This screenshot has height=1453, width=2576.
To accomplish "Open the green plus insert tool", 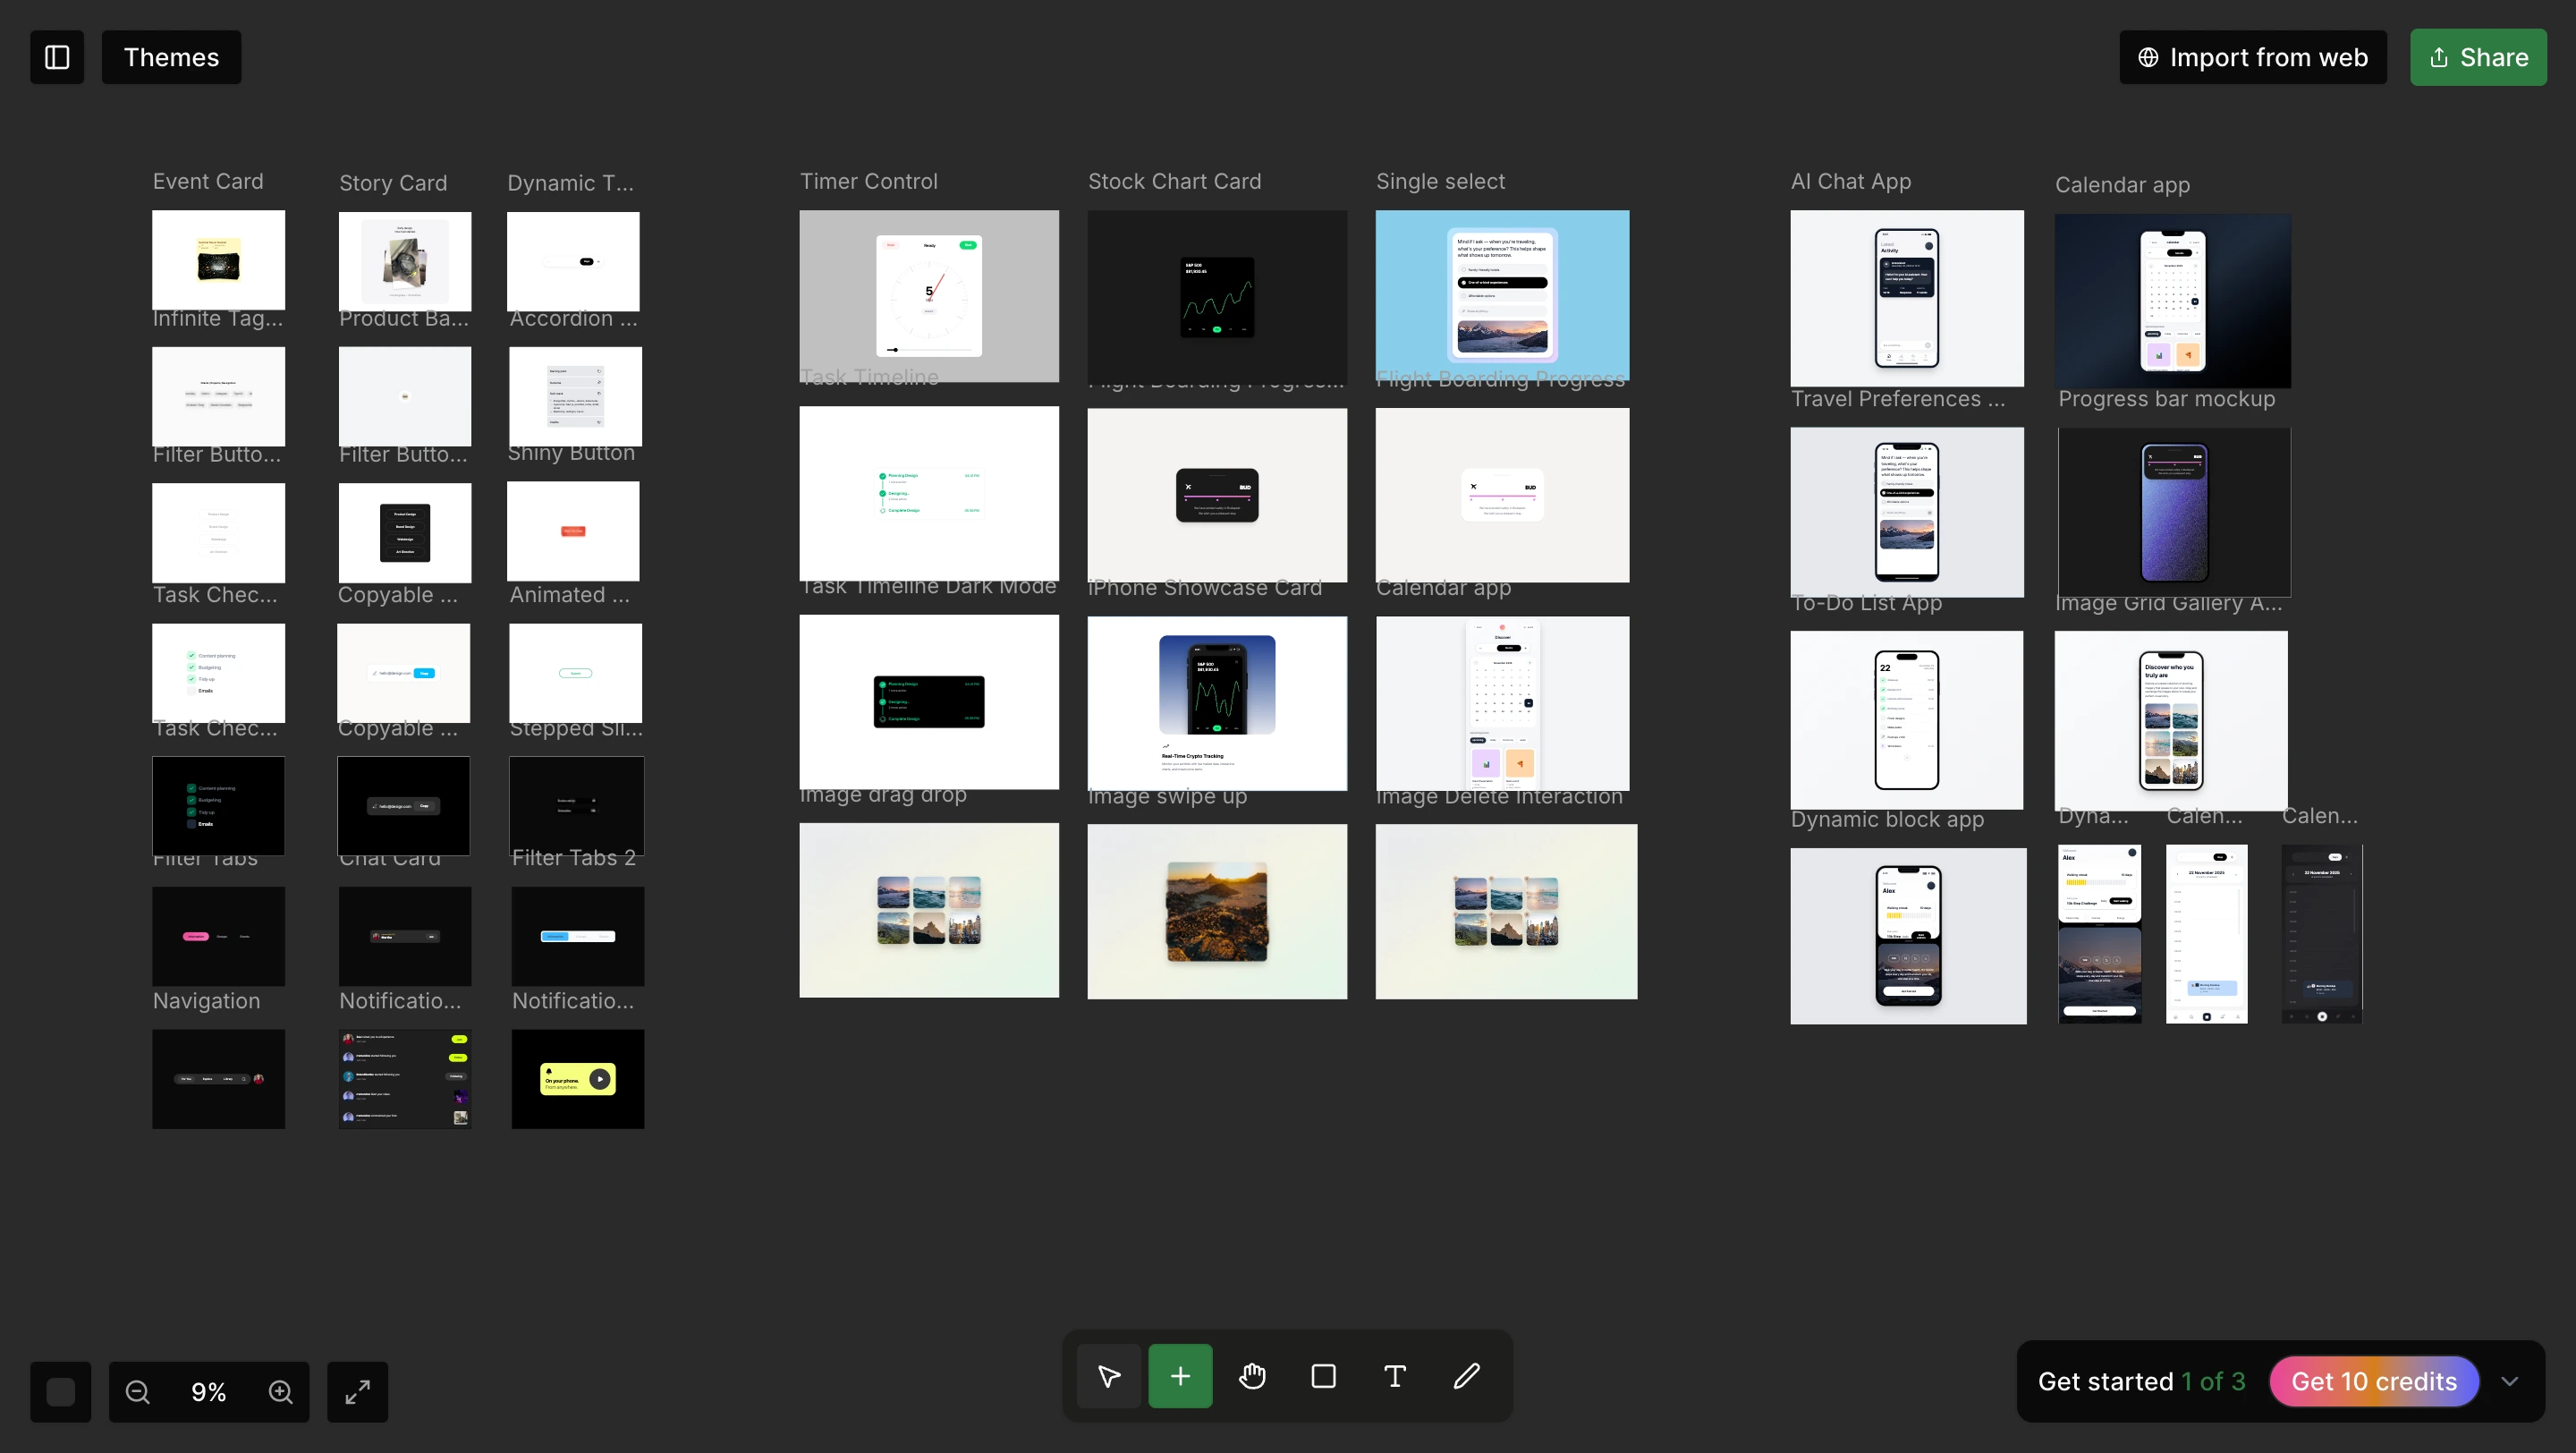I will click(x=1180, y=1376).
